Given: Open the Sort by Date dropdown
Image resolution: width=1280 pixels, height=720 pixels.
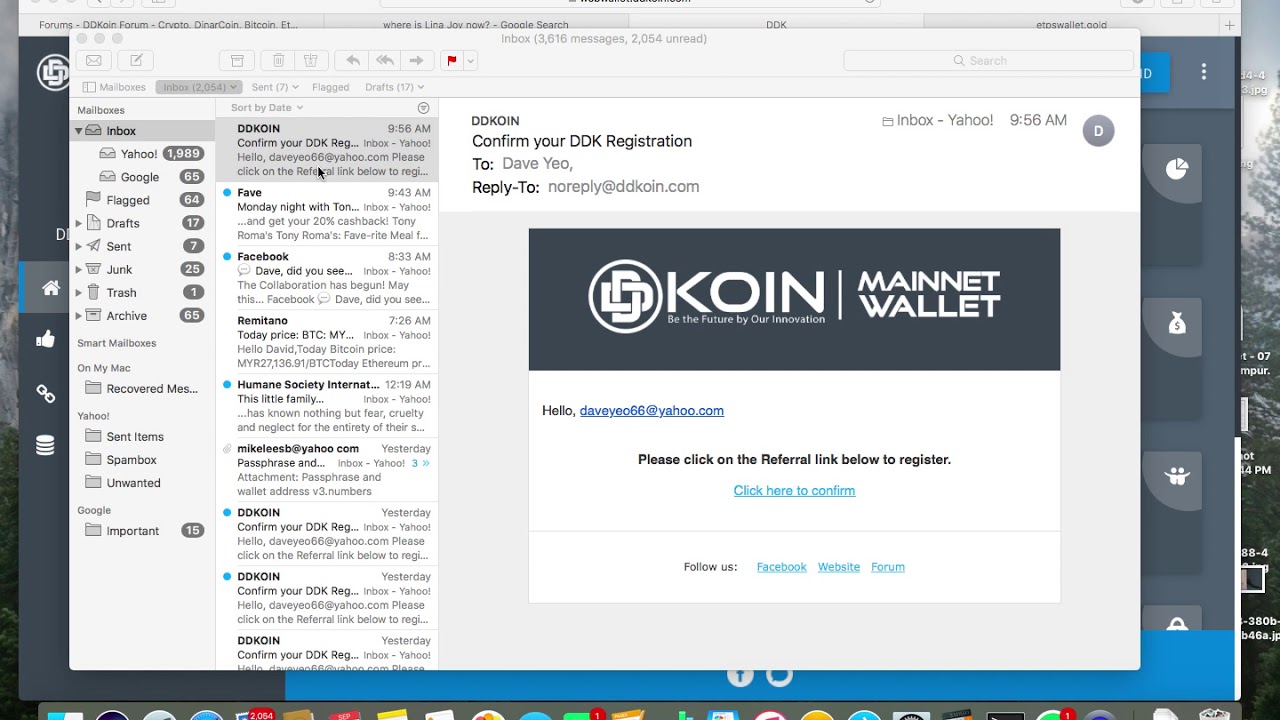Looking at the screenshot, I should (x=266, y=107).
